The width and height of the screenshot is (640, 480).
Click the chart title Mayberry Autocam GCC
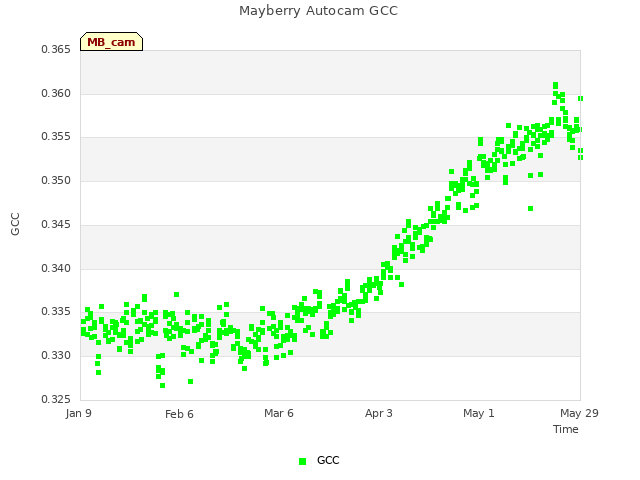pos(318,11)
